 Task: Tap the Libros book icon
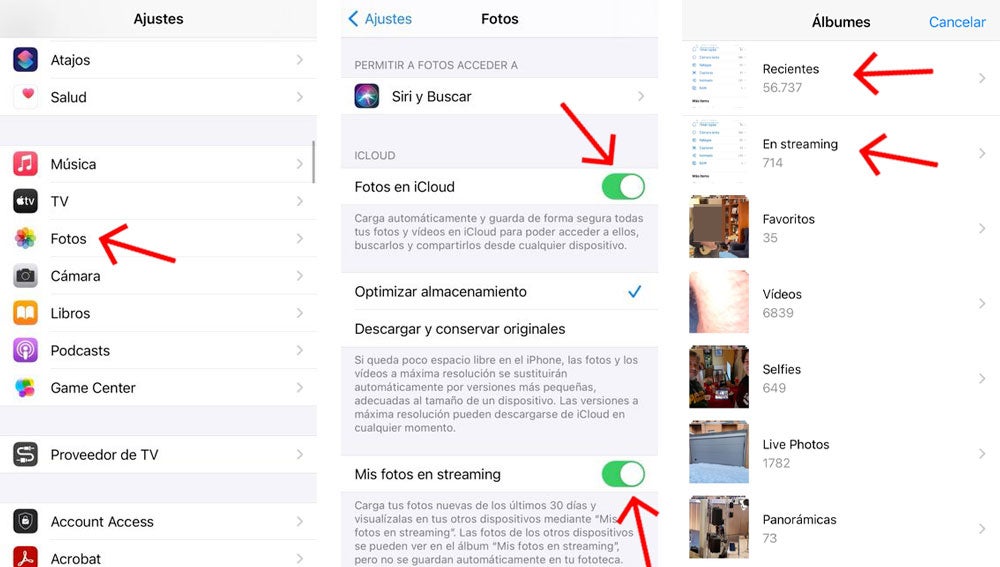point(26,313)
